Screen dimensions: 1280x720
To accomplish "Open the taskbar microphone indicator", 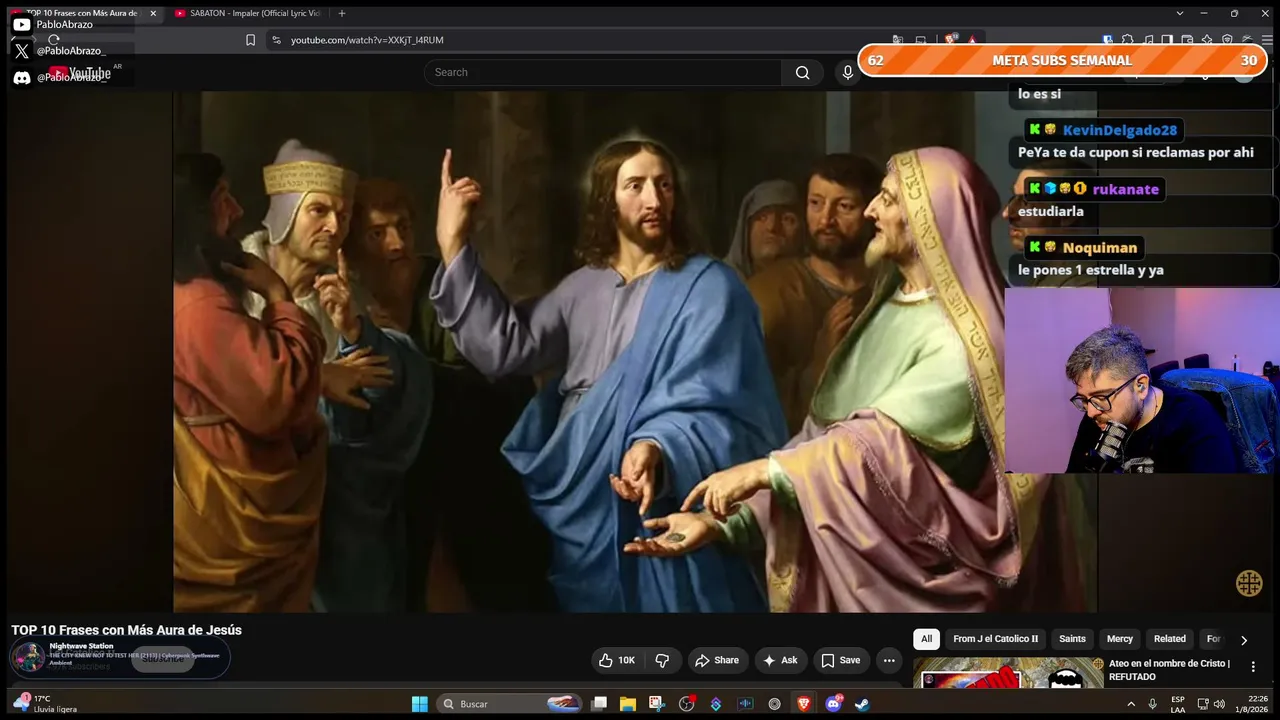I will [1152, 704].
